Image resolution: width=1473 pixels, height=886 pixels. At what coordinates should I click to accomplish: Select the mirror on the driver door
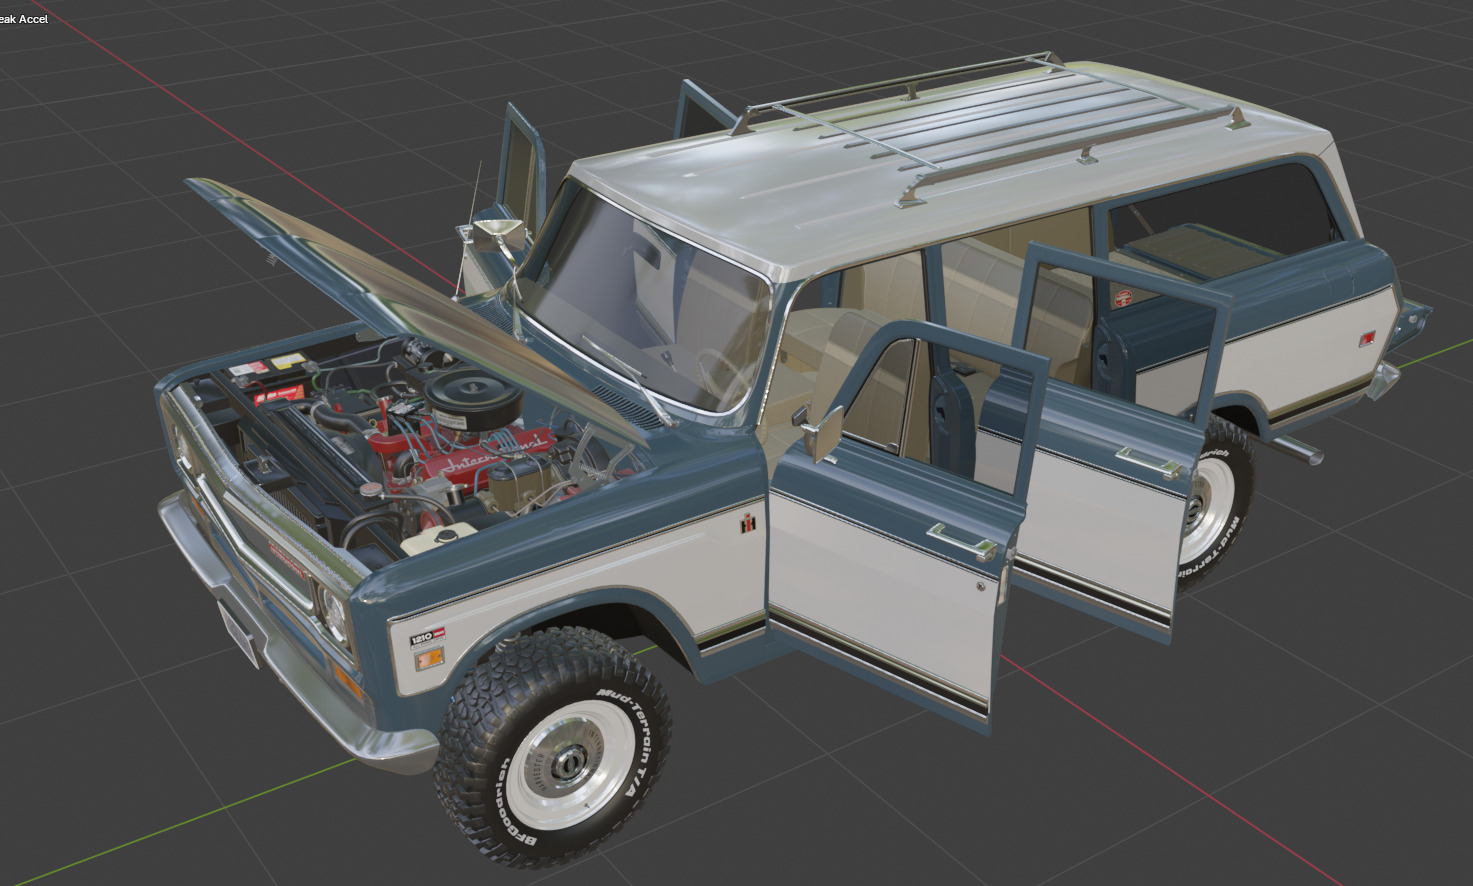[x=825, y=433]
